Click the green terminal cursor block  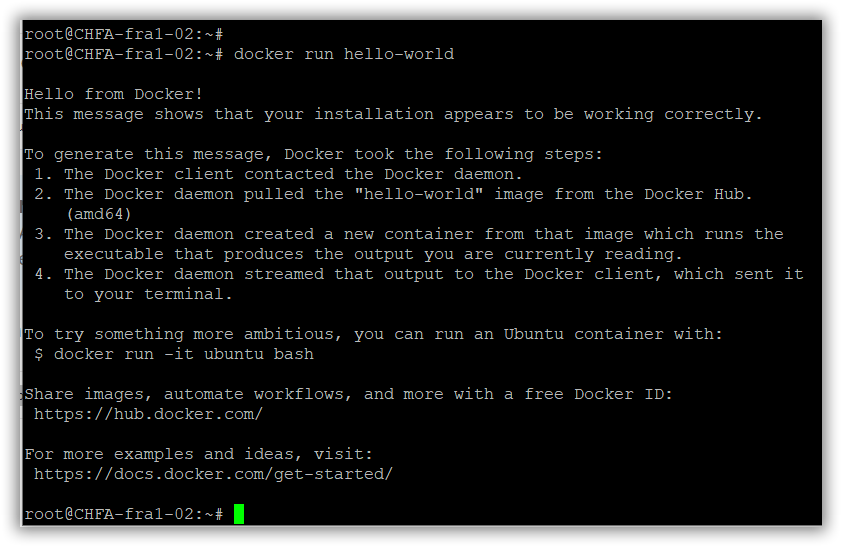[x=239, y=514]
